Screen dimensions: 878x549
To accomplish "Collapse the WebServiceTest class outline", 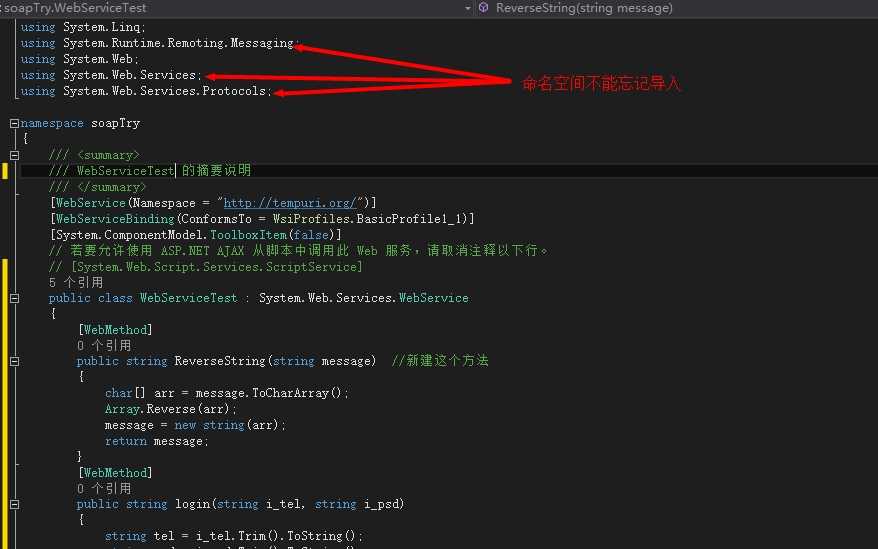I will (14, 298).
